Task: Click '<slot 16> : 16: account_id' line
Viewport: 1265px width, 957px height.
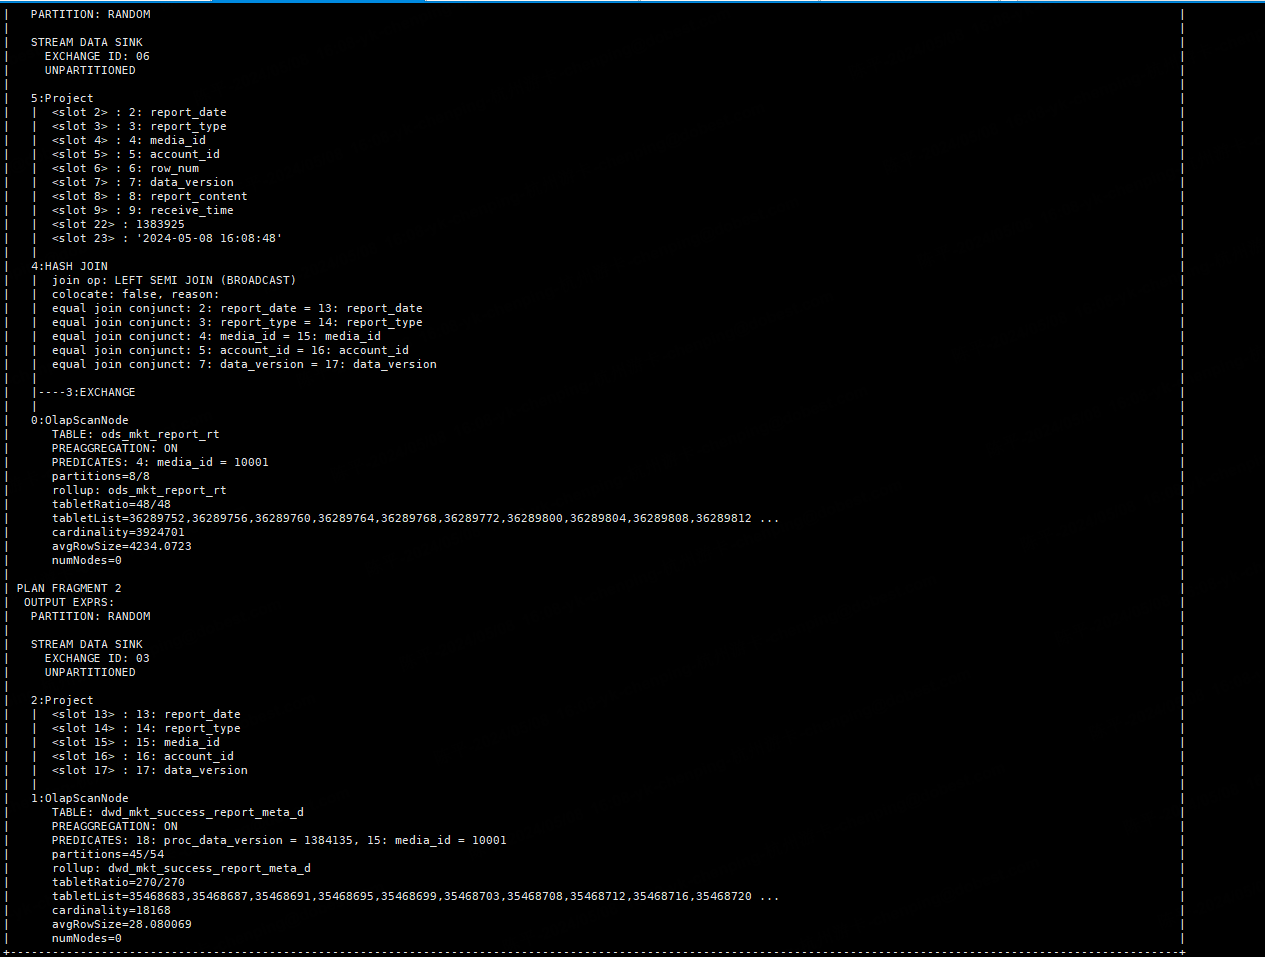Action: (x=143, y=756)
